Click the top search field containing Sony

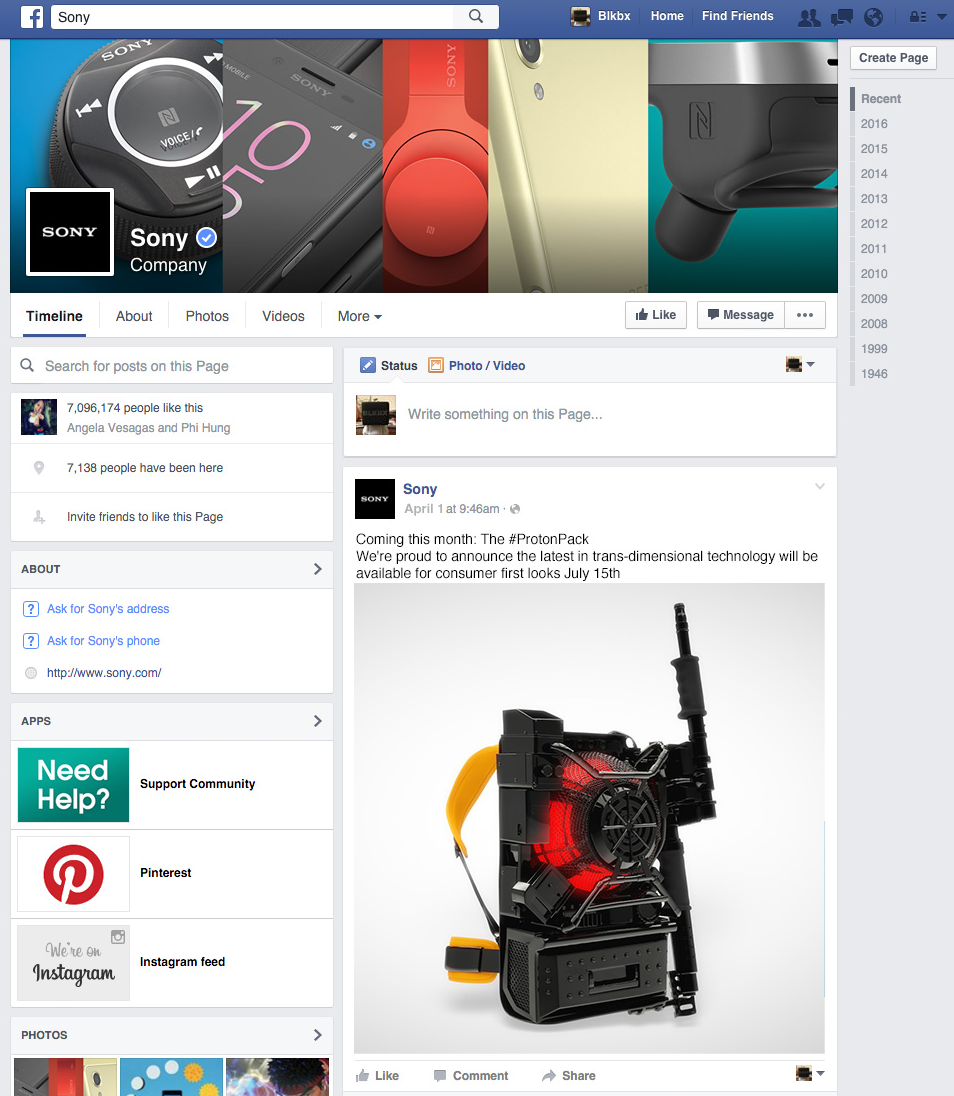253,17
